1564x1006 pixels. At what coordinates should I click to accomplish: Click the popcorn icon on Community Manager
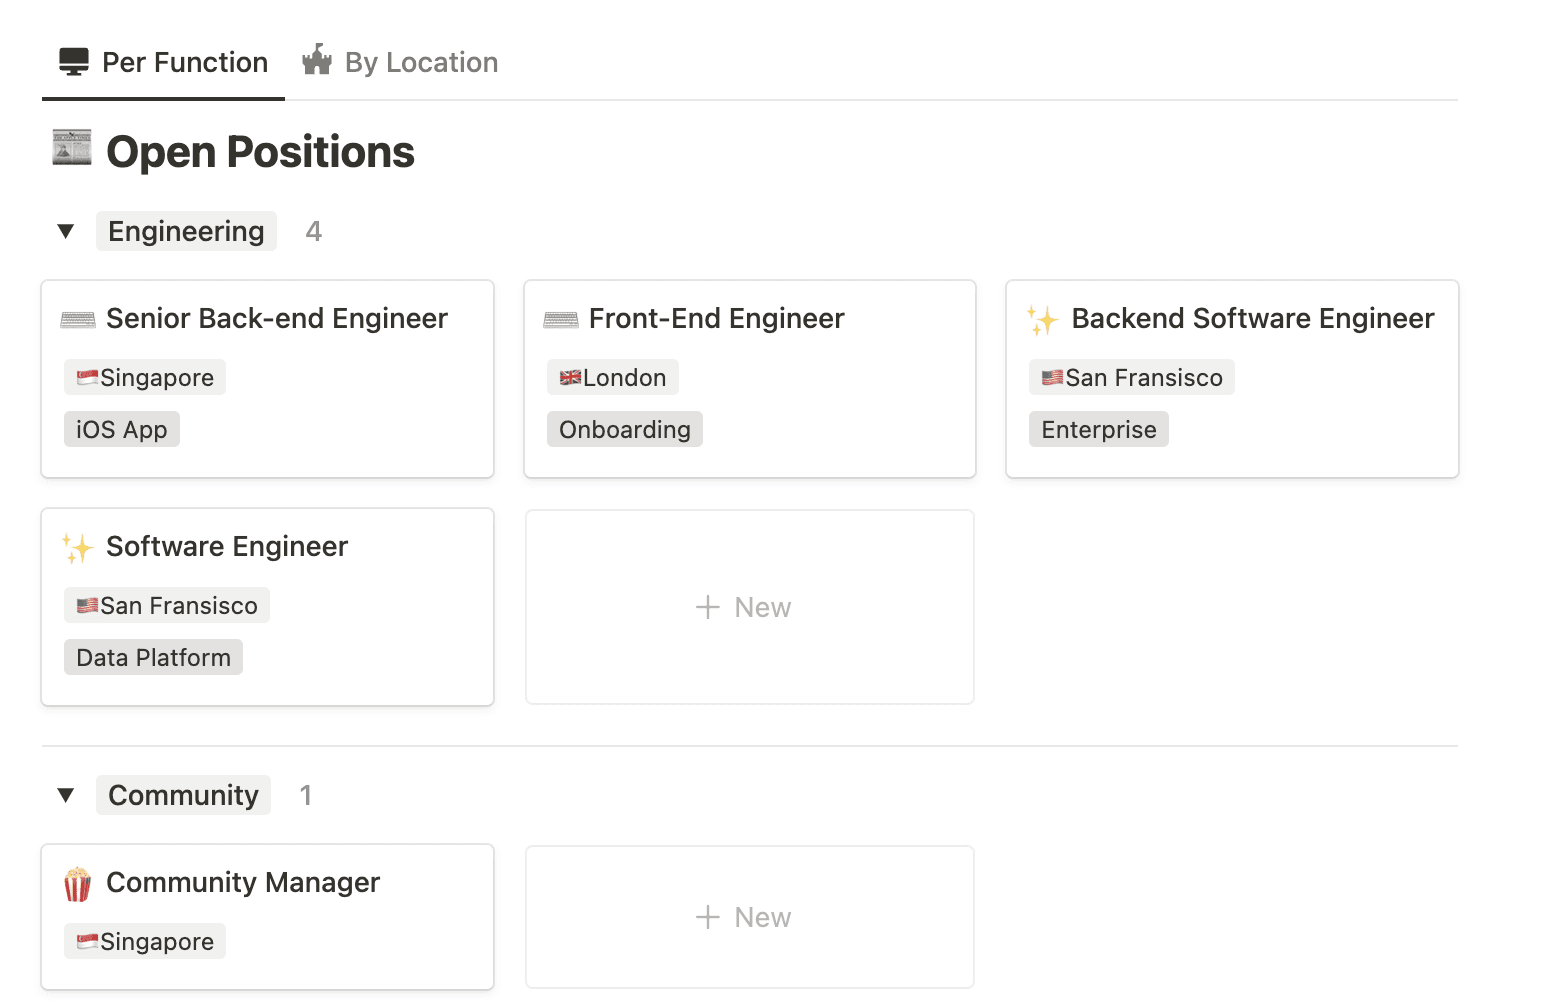click(x=78, y=884)
